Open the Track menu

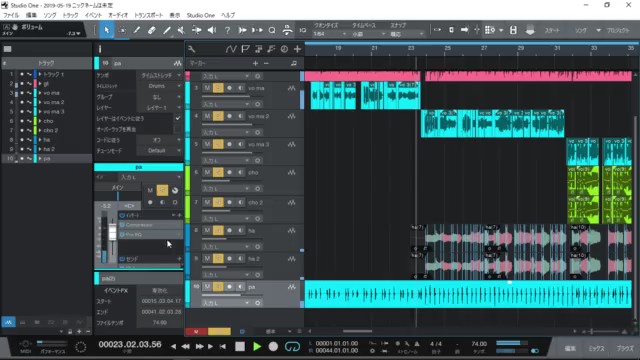click(x=70, y=15)
